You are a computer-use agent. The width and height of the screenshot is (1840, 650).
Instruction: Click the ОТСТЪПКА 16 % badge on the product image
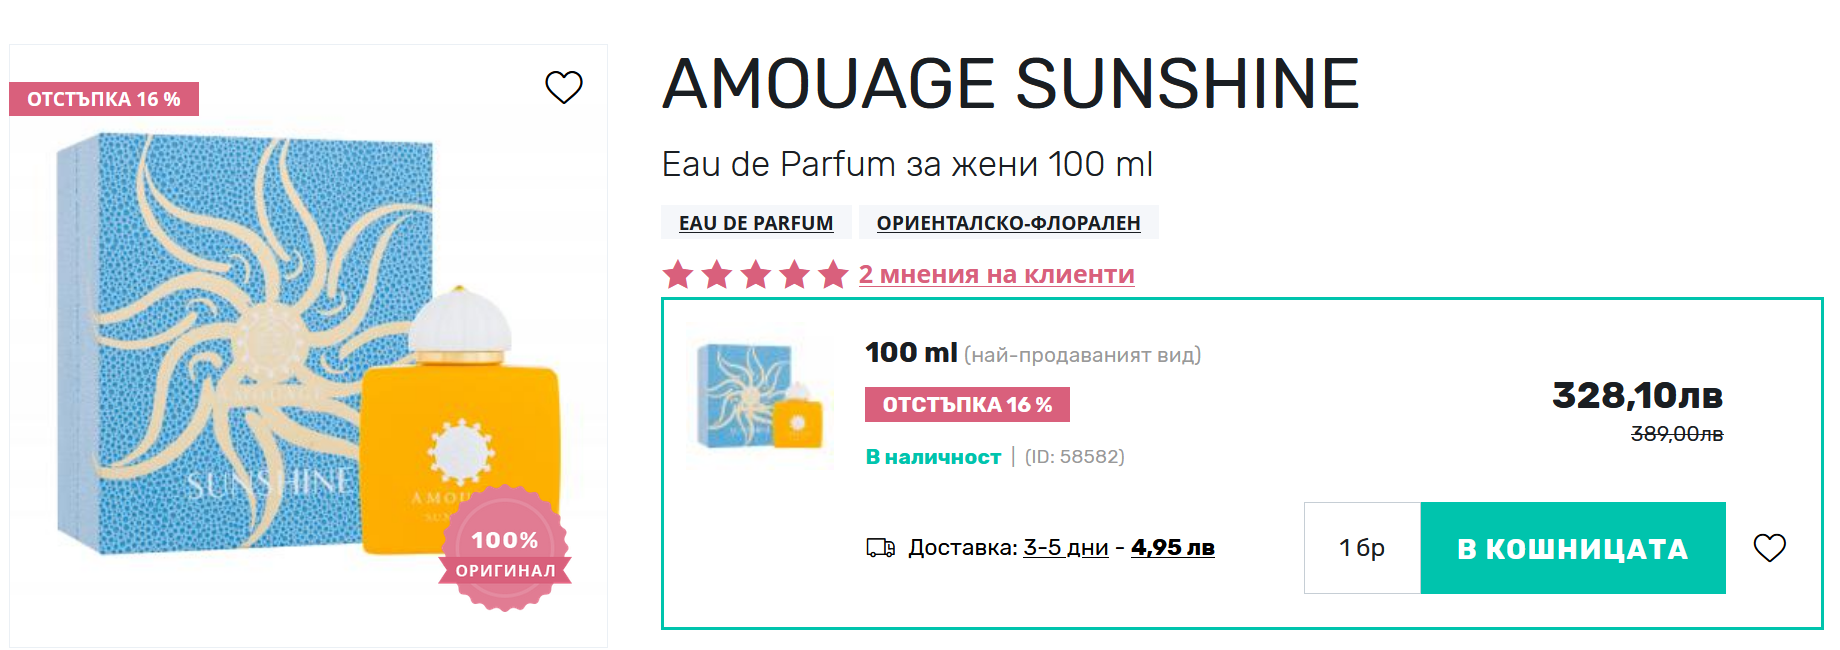(104, 99)
